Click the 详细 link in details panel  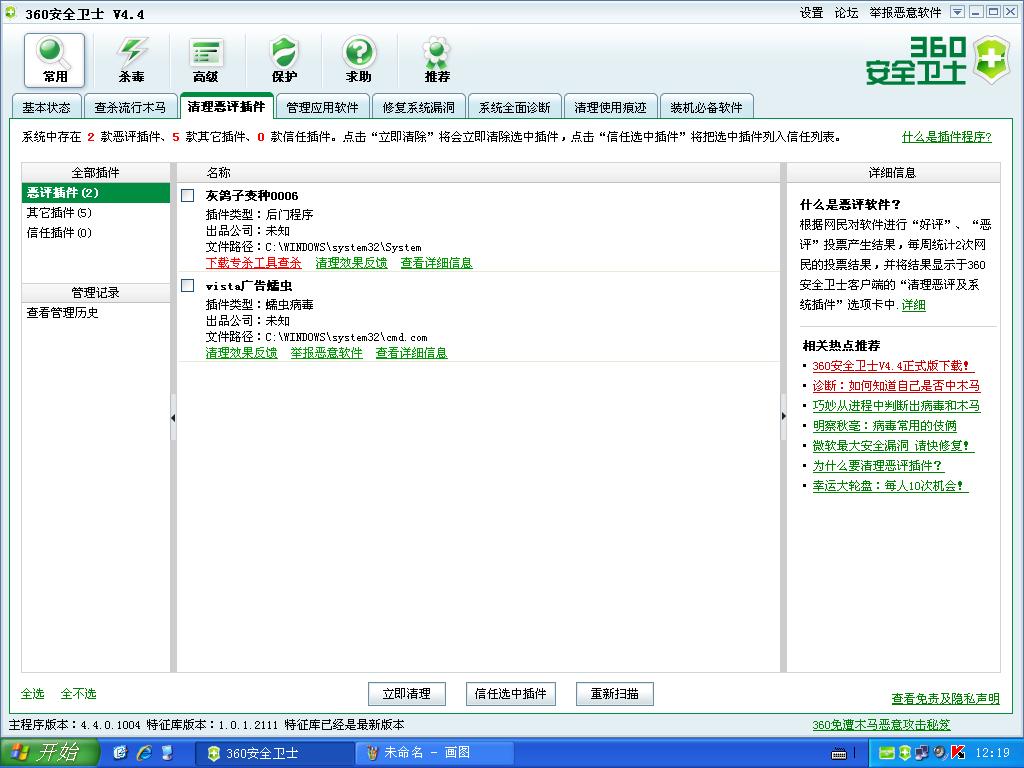click(x=914, y=305)
